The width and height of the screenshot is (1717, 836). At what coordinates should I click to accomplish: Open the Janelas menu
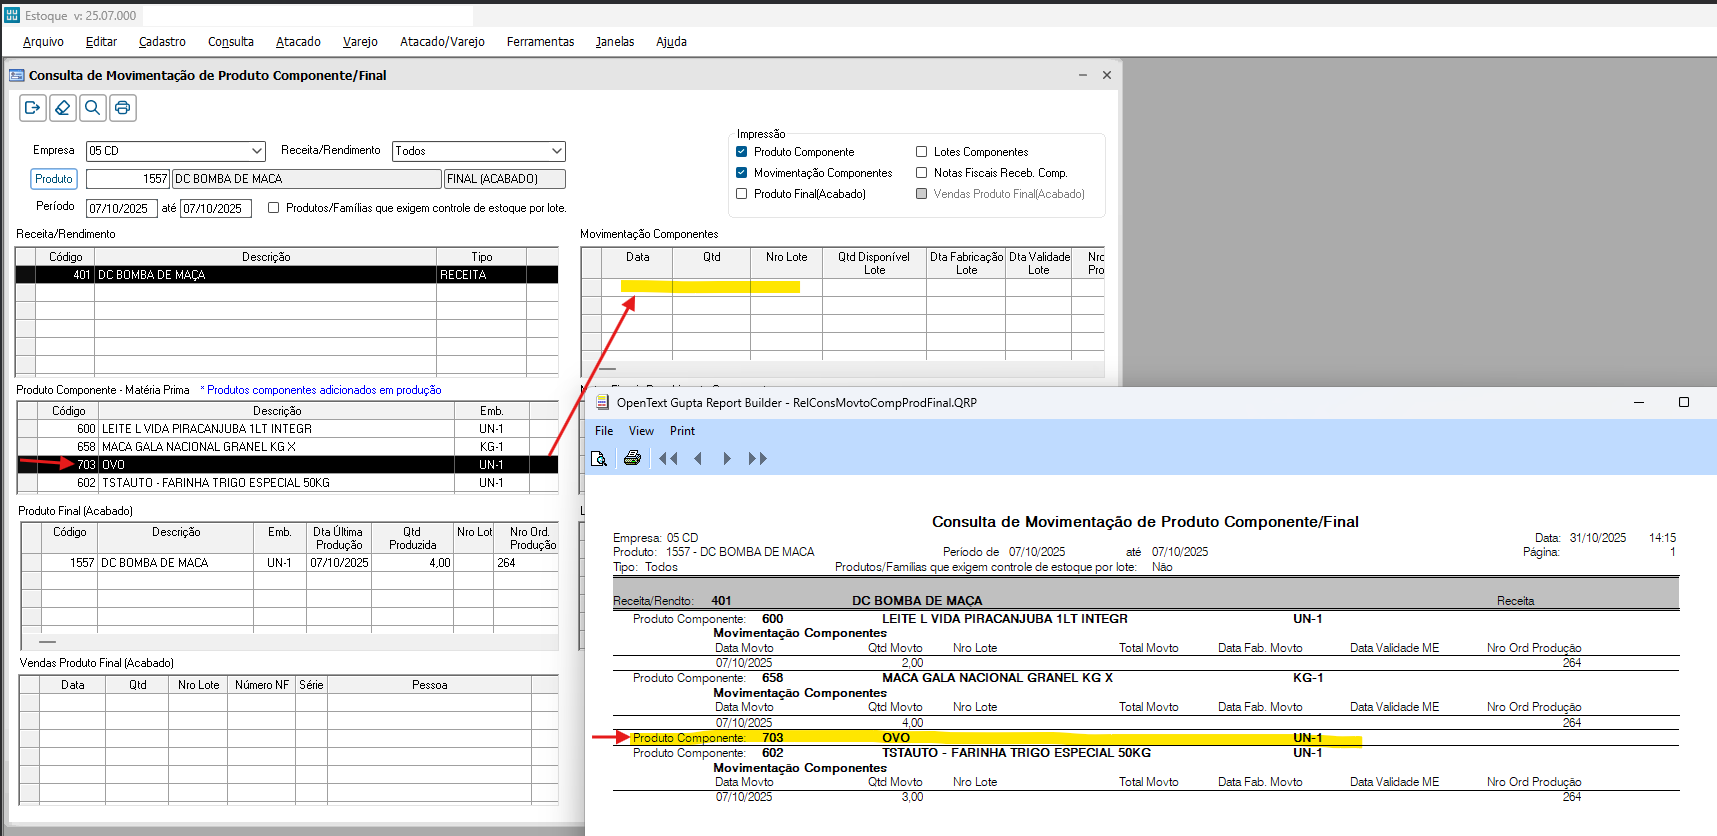click(615, 42)
